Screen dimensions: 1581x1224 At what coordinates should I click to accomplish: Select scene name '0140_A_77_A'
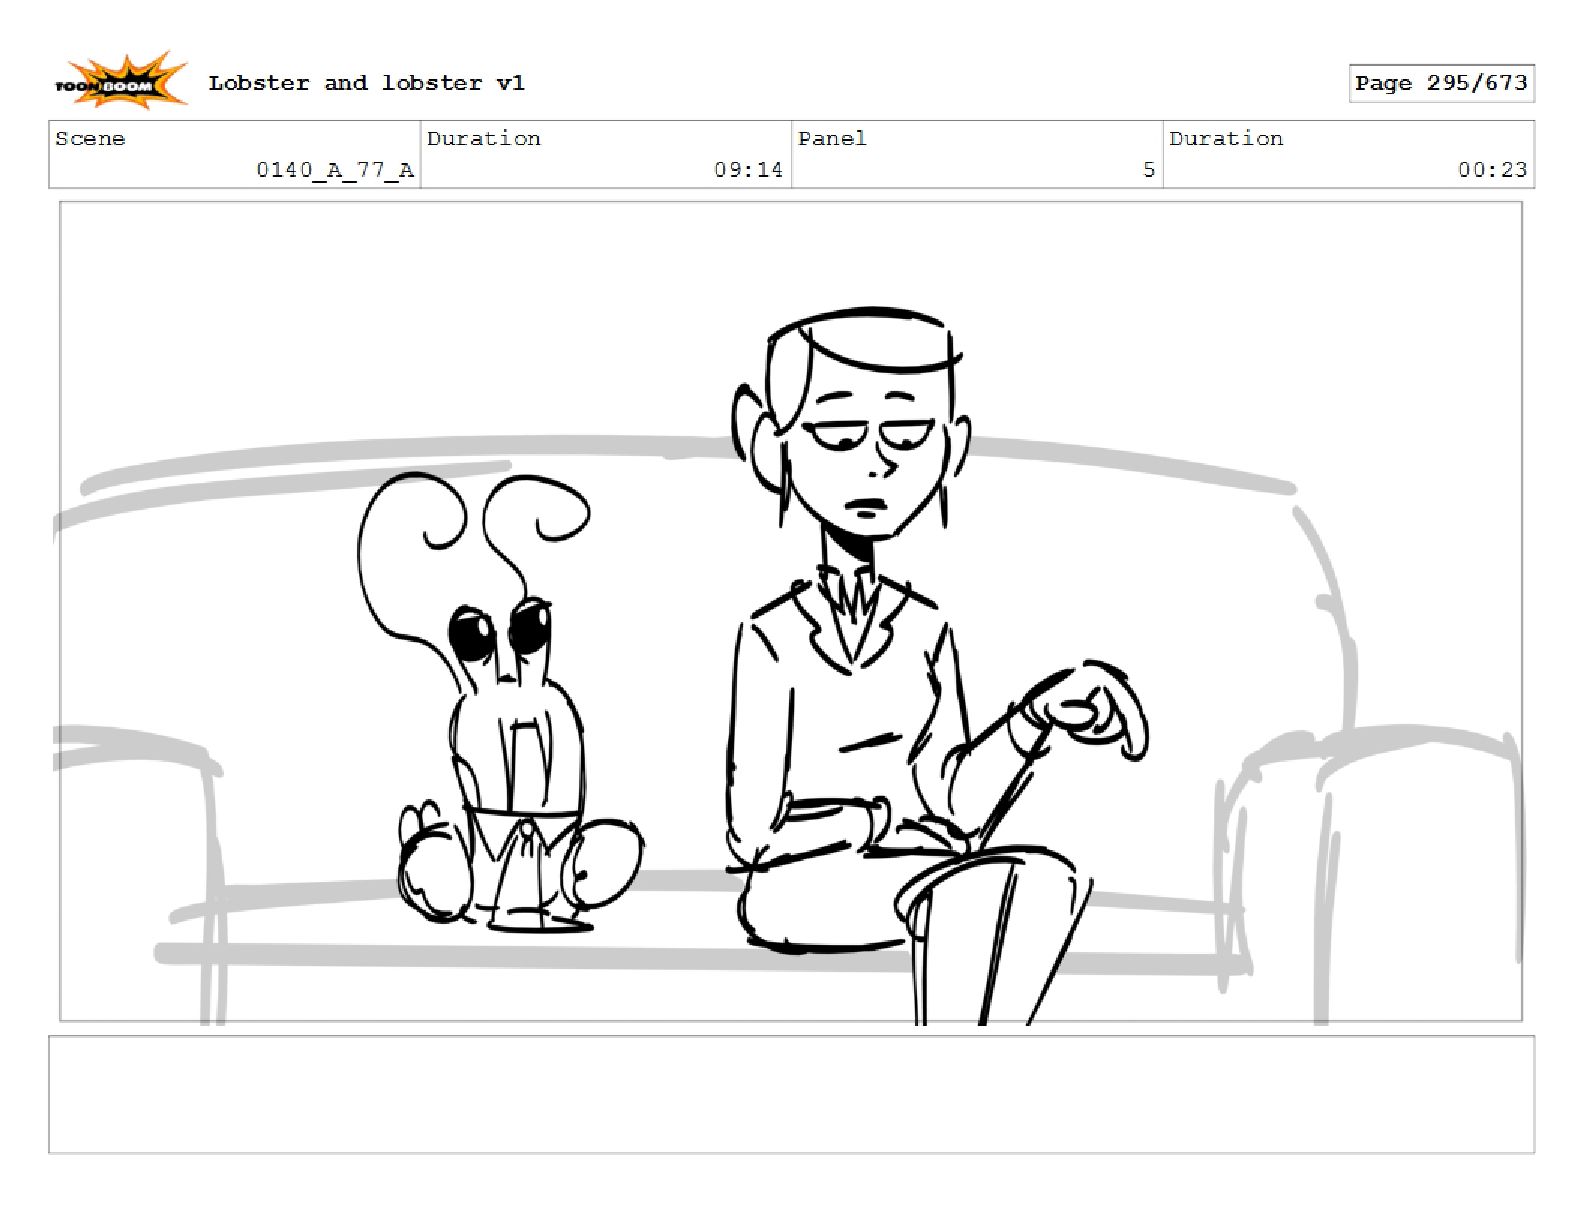(x=335, y=170)
